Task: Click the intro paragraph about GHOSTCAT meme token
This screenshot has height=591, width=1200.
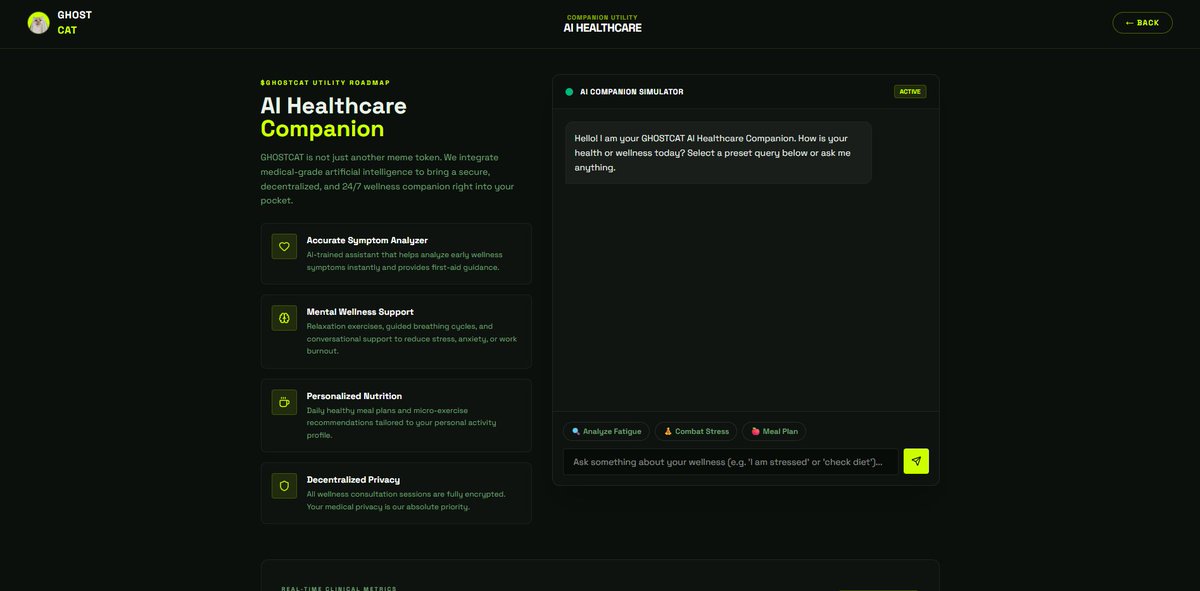Action: click(x=387, y=179)
